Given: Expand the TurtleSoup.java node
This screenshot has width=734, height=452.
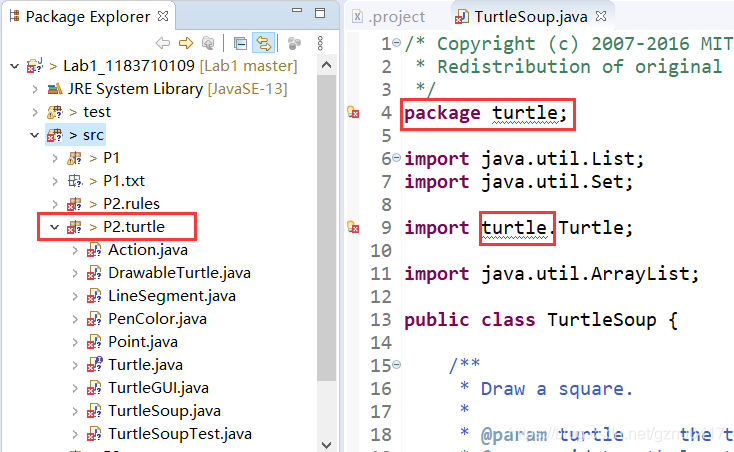Looking at the screenshot, I should pyautogui.click(x=75, y=410).
